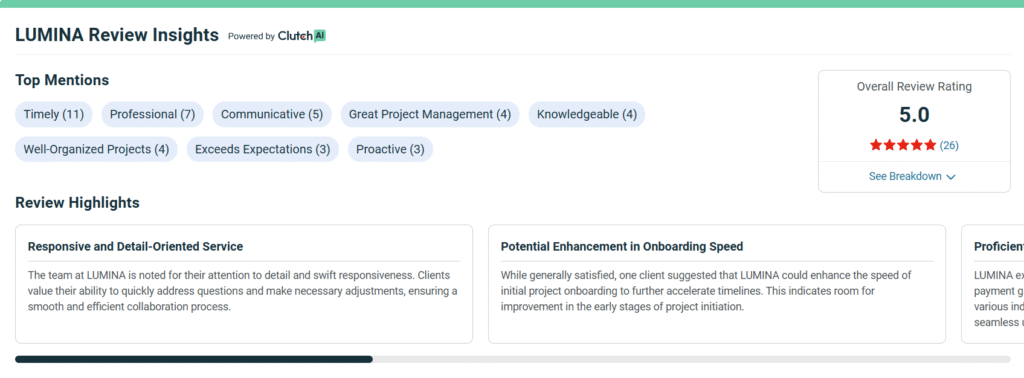
Task: Pick the Knowledgeable (4) mention chip
Action: pyautogui.click(x=586, y=114)
